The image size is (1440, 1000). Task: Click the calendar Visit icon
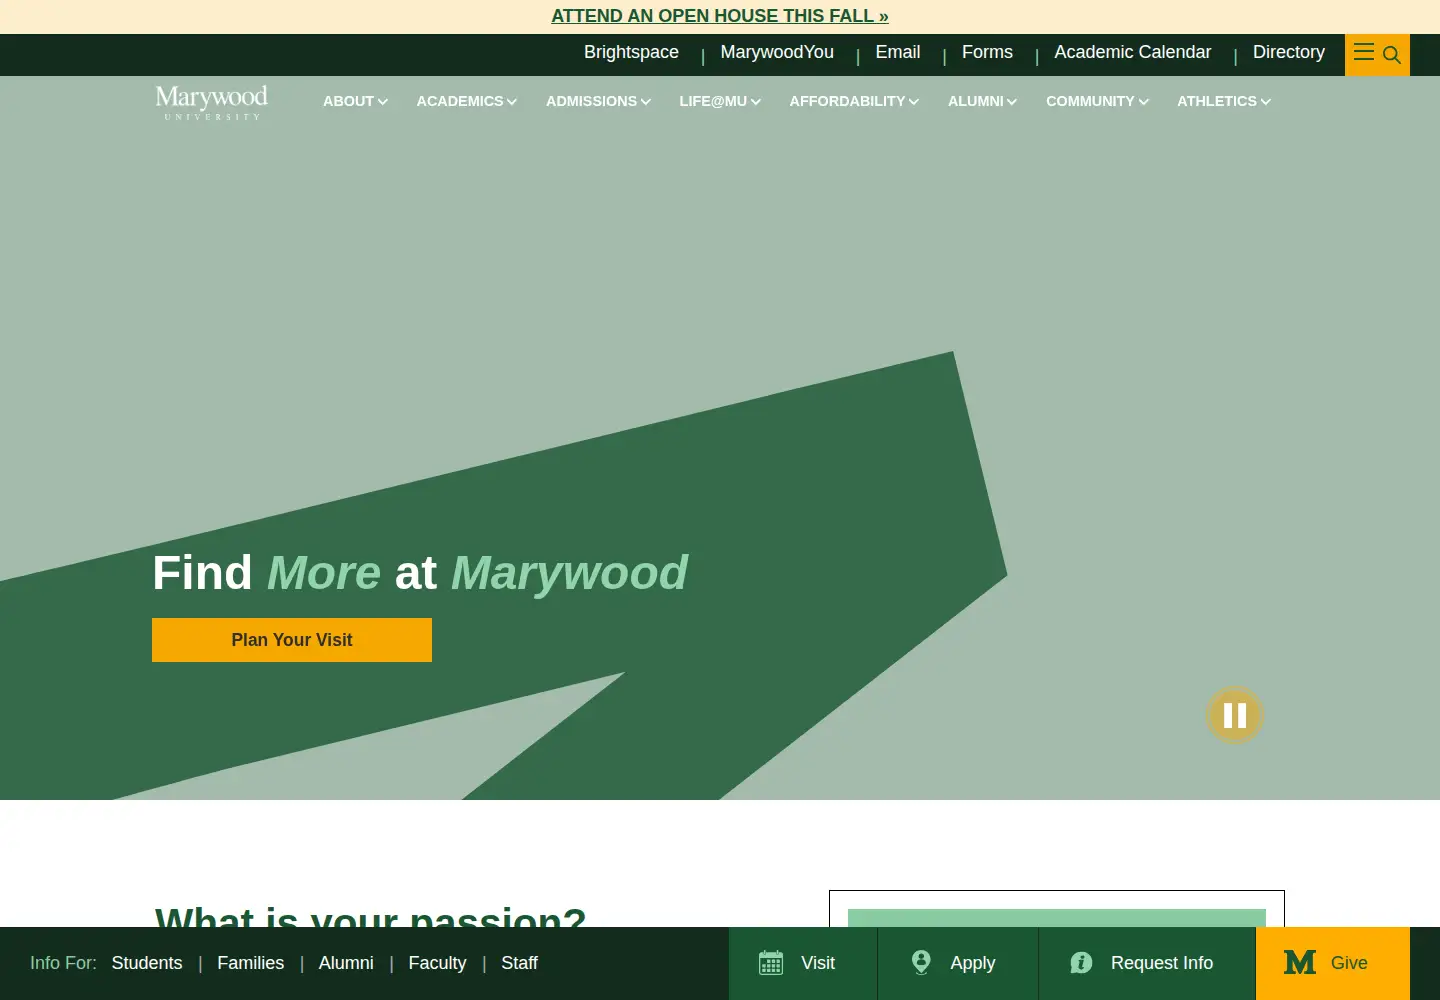(771, 963)
